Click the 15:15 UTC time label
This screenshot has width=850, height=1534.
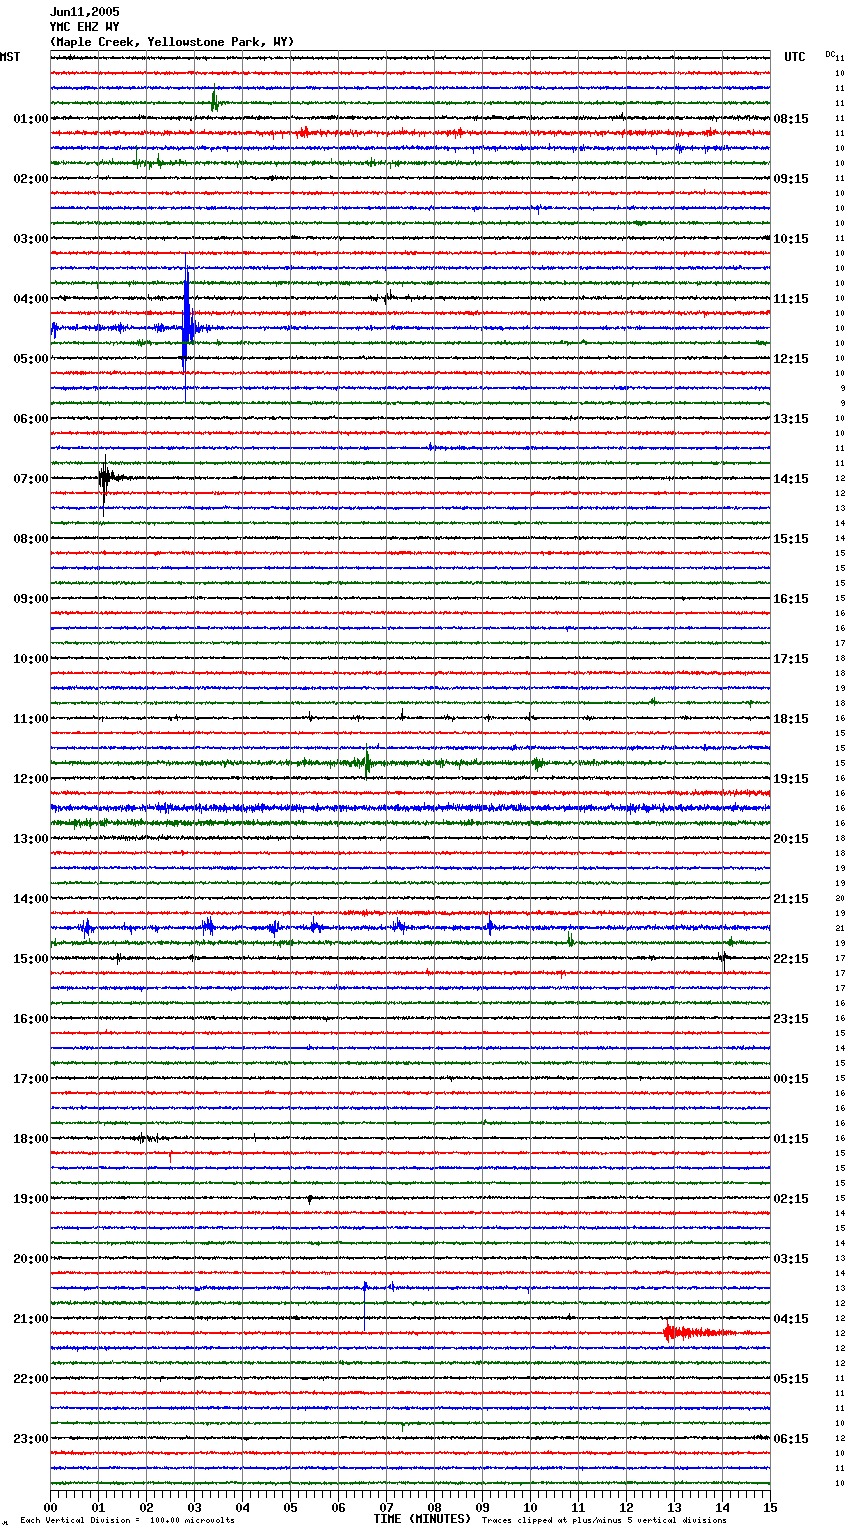coord(791,539)
